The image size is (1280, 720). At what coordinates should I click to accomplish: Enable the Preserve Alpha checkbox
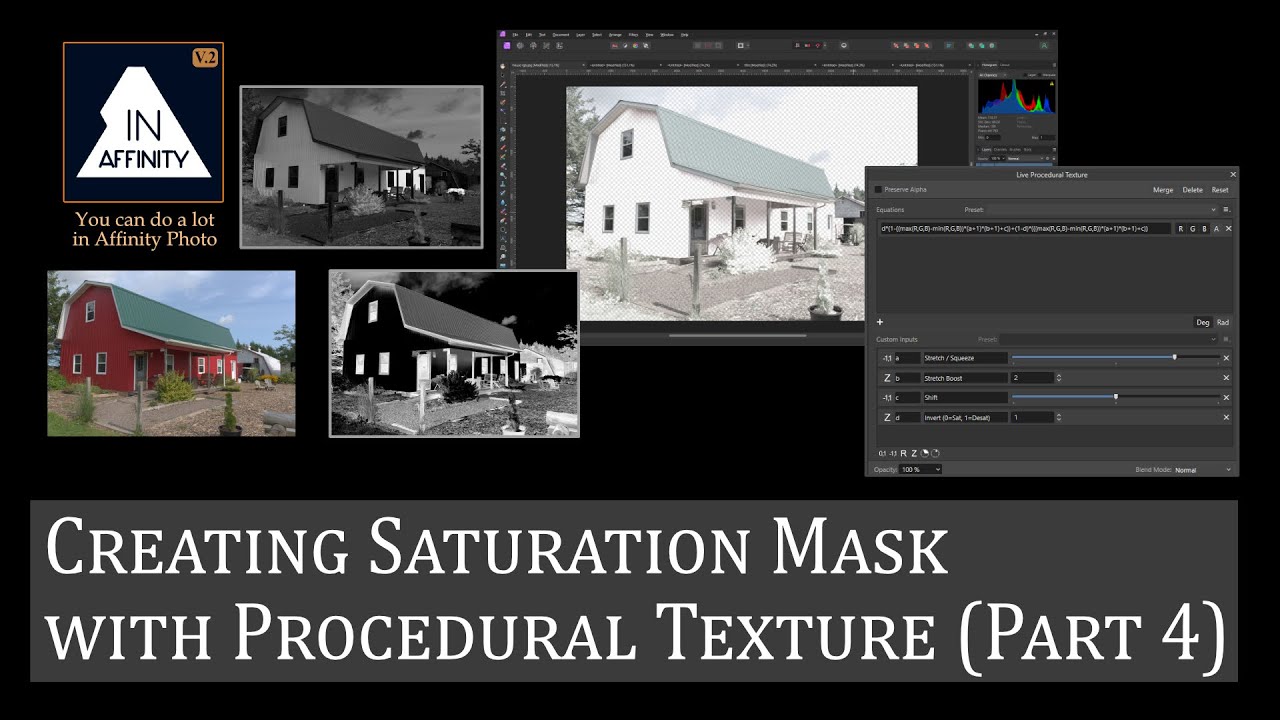tap(879, 189)
